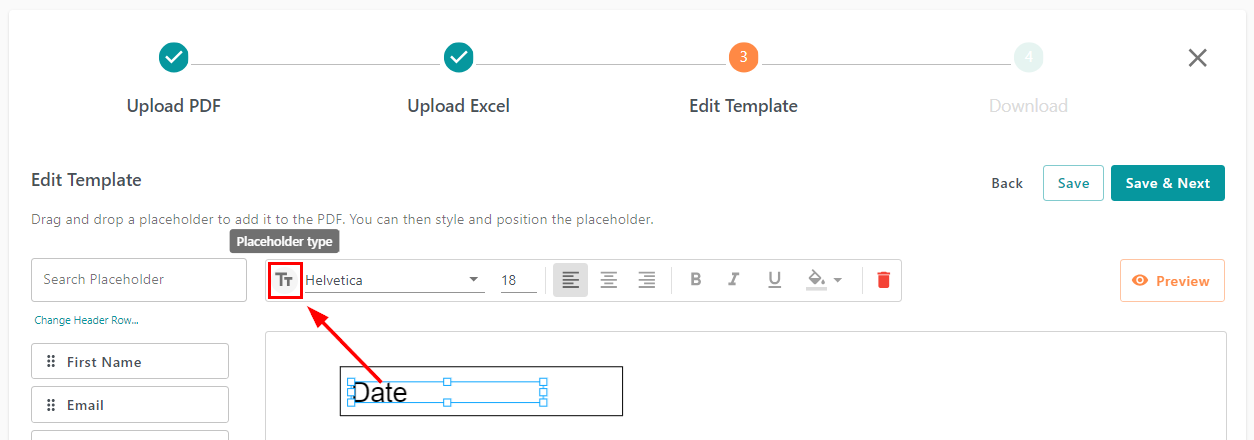The width and height of the screenshot is (1254, 440).
Task: Toggle bold formatting
Action: [x=696, y=280]
